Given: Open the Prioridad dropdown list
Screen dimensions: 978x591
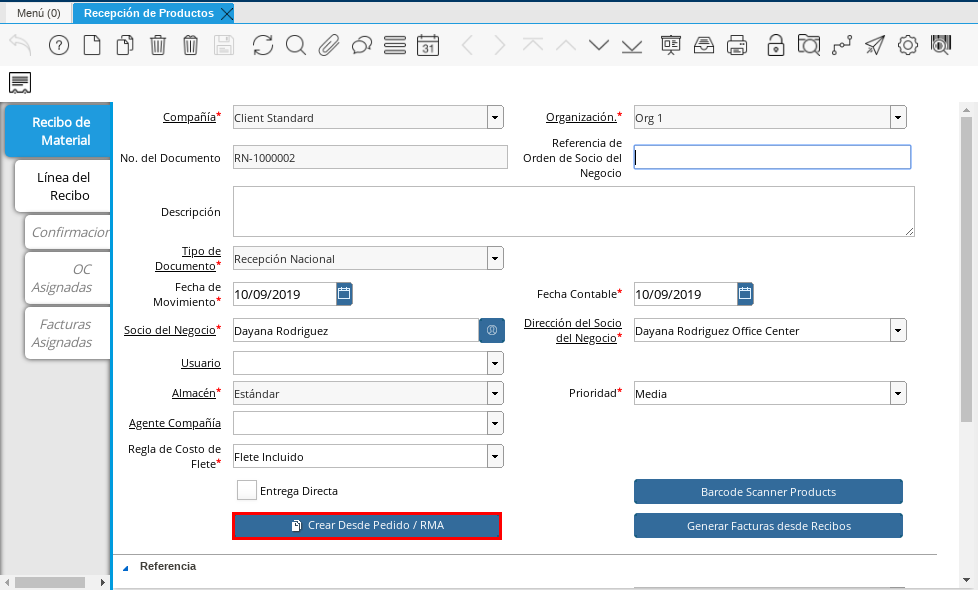Looking at the screenshot, I should click(898, 393).
